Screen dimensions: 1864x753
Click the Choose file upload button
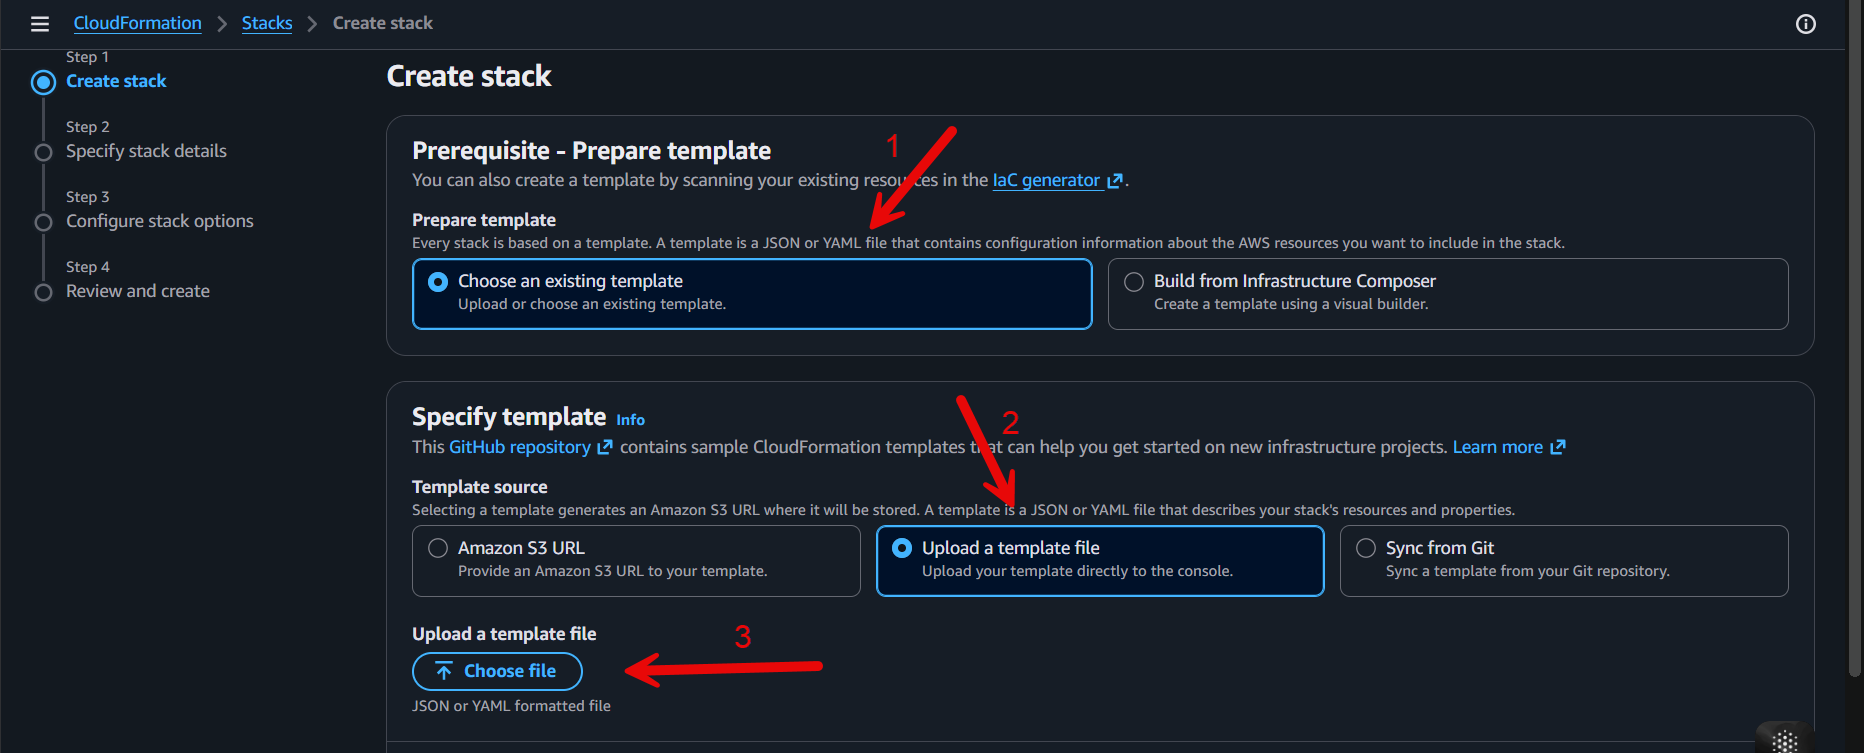pos(497,671)
